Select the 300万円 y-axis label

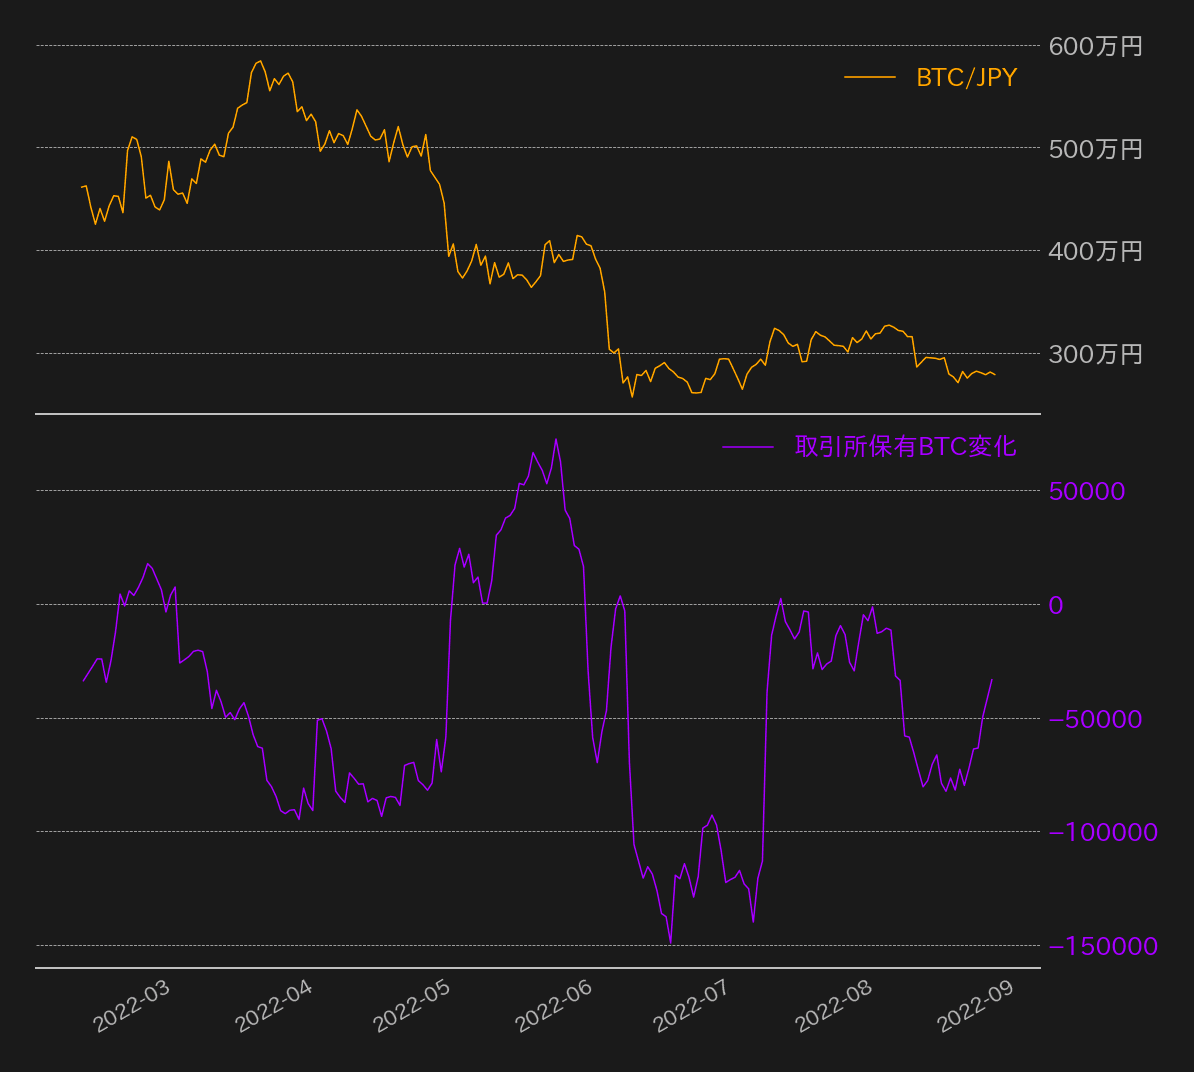[1095, 355]
